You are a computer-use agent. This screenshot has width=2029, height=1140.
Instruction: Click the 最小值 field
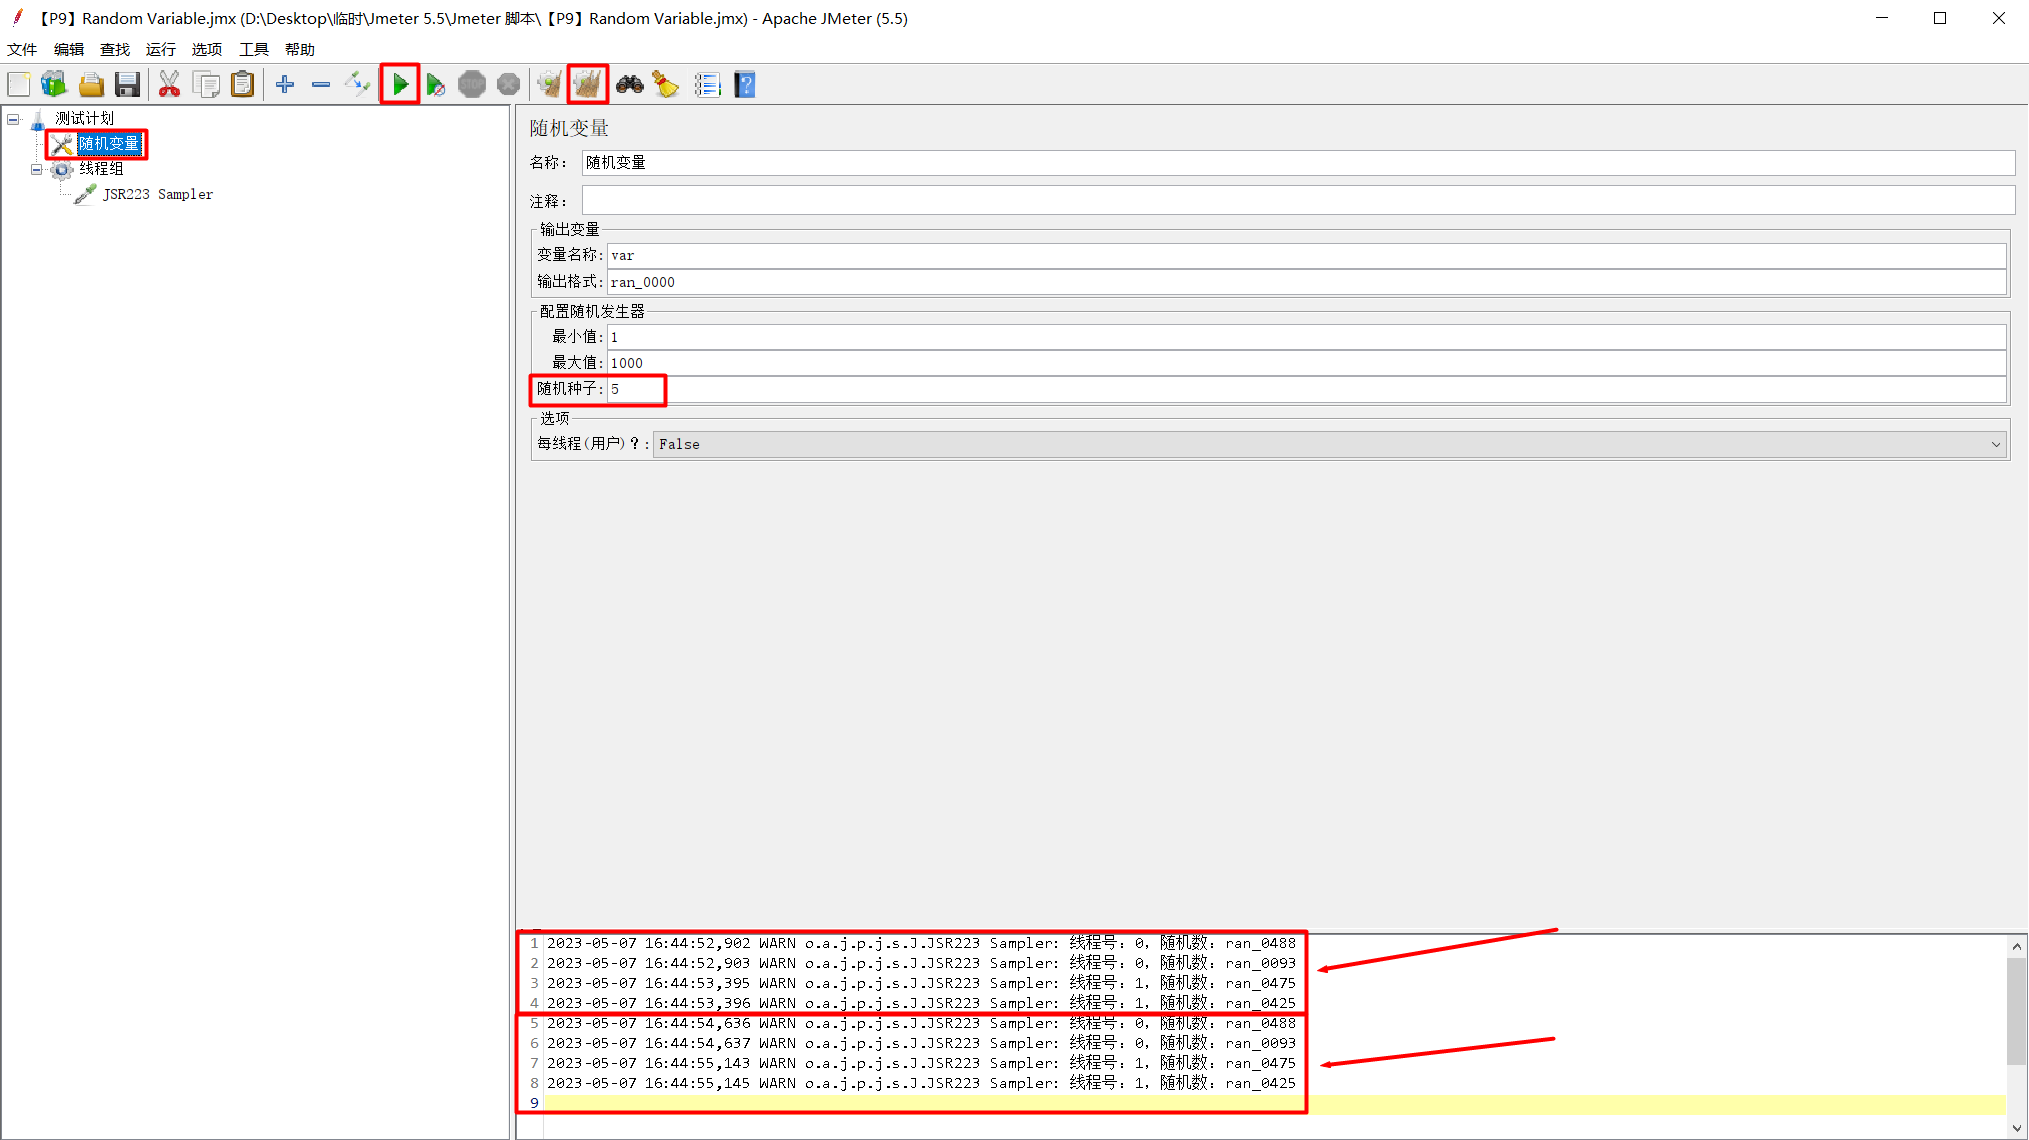click(x=1306, y=337)
